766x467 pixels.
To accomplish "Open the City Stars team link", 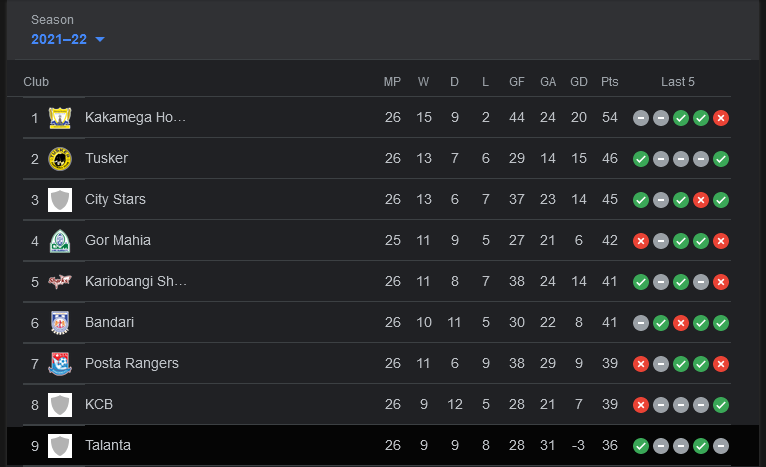I will click(115, 199).
